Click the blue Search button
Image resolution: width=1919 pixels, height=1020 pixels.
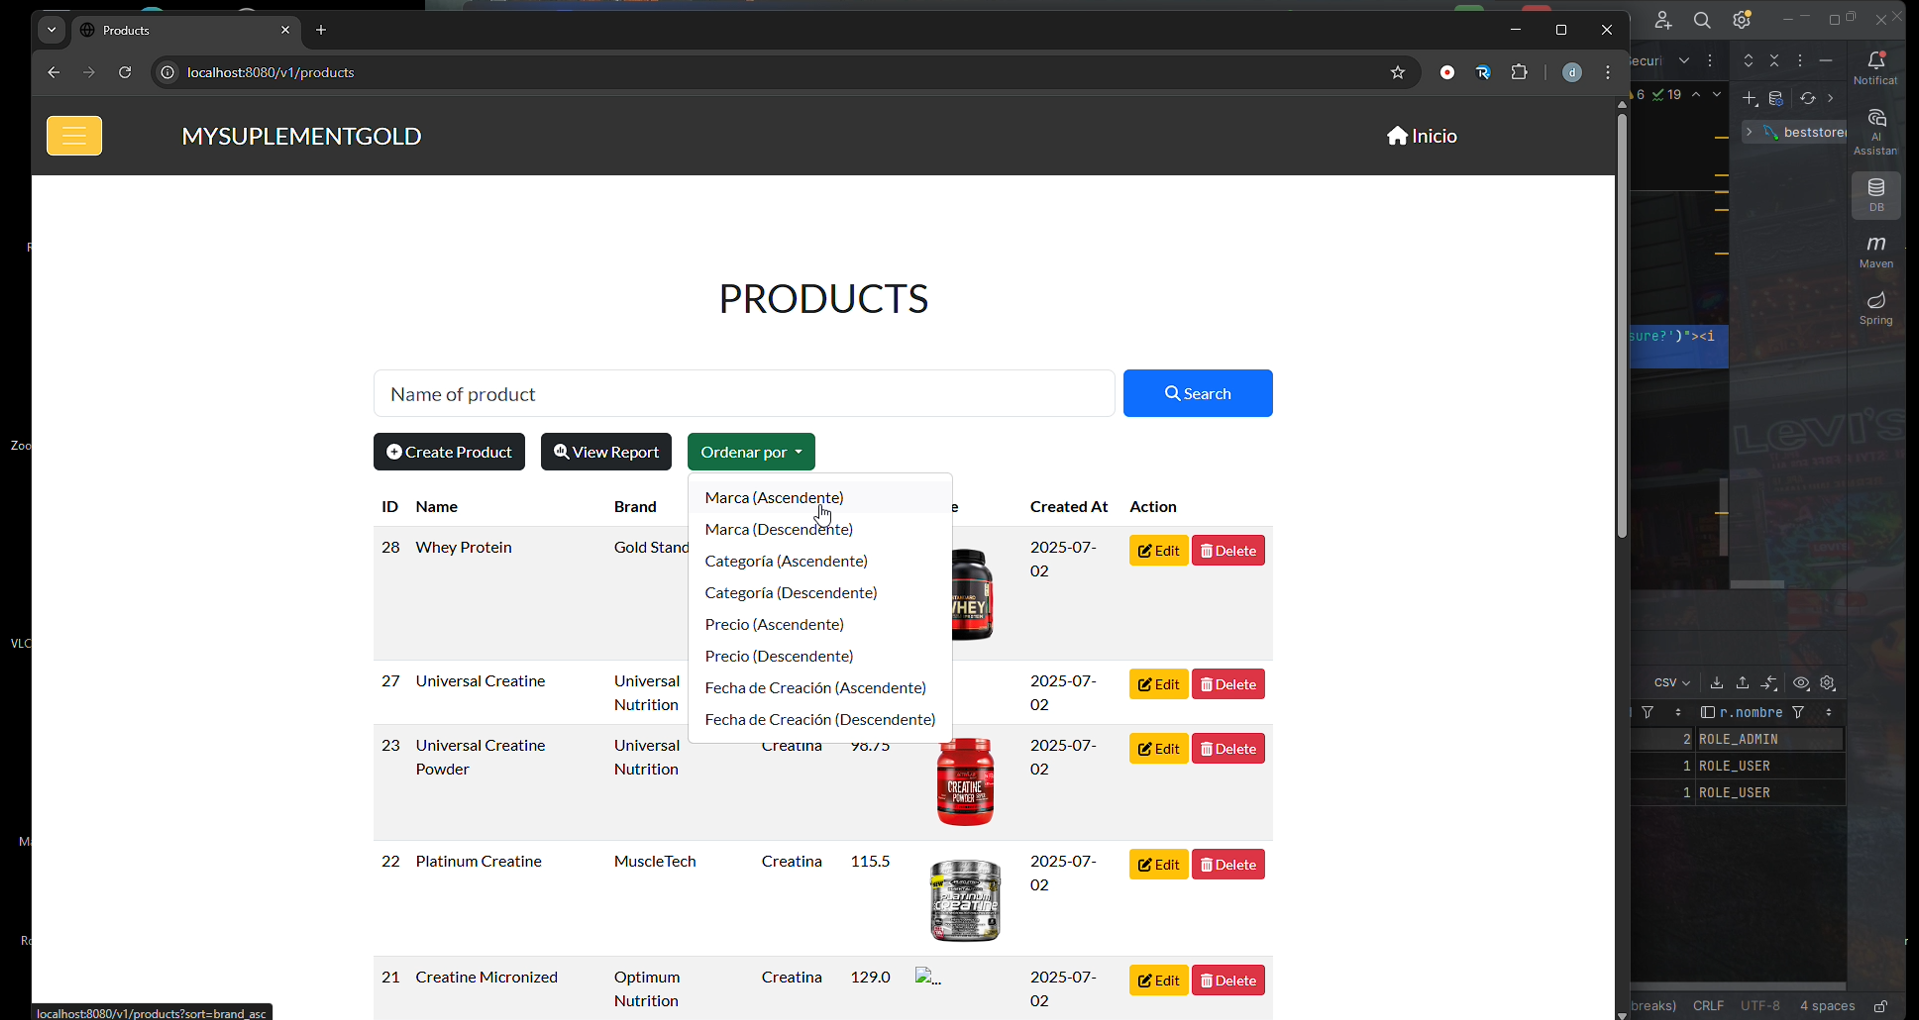pyautogui.click(x=1197, y=394)
